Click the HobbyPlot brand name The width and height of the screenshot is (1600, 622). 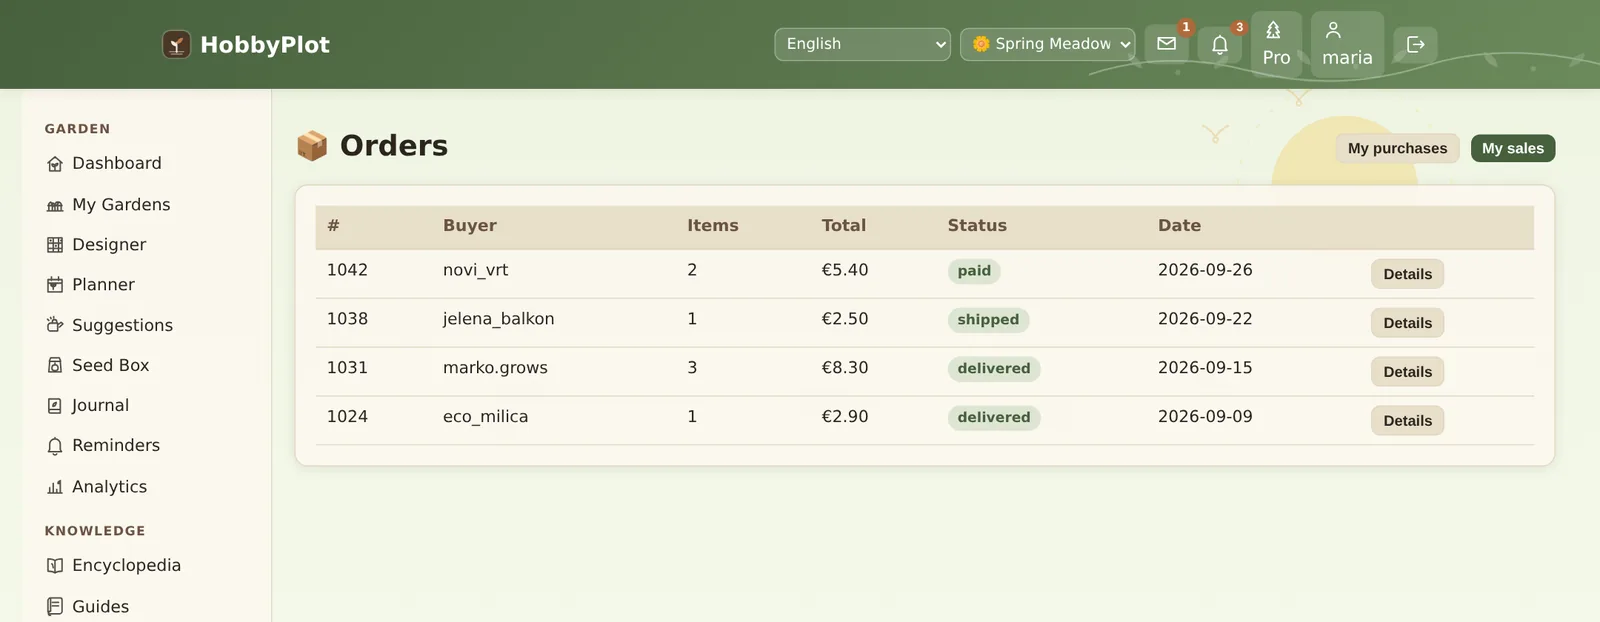pos(265,44)
